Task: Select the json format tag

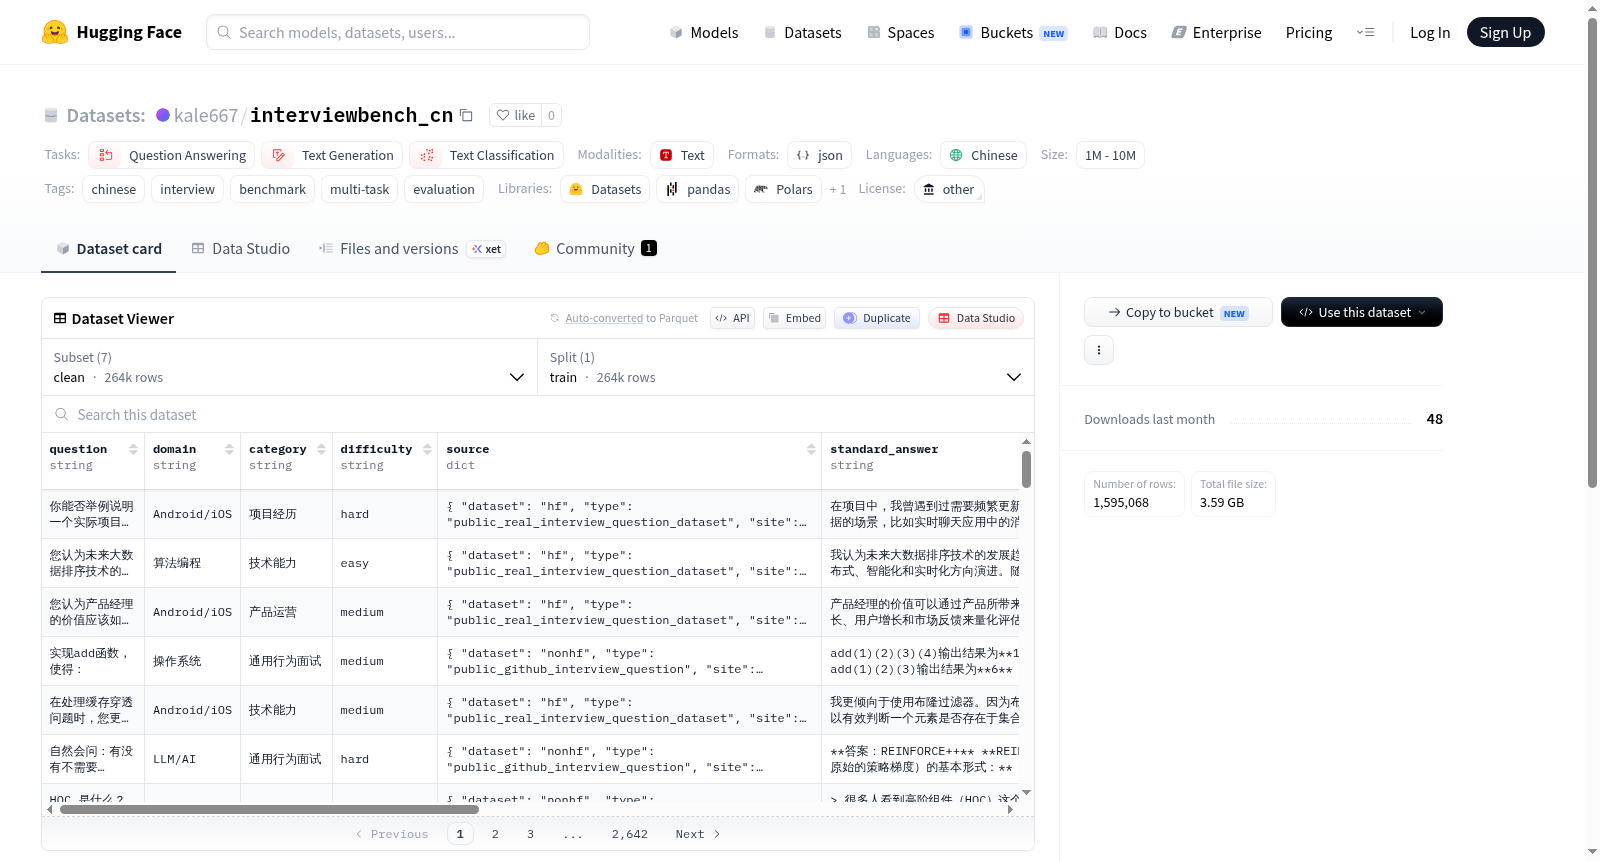Action: (x=820, y=155)
